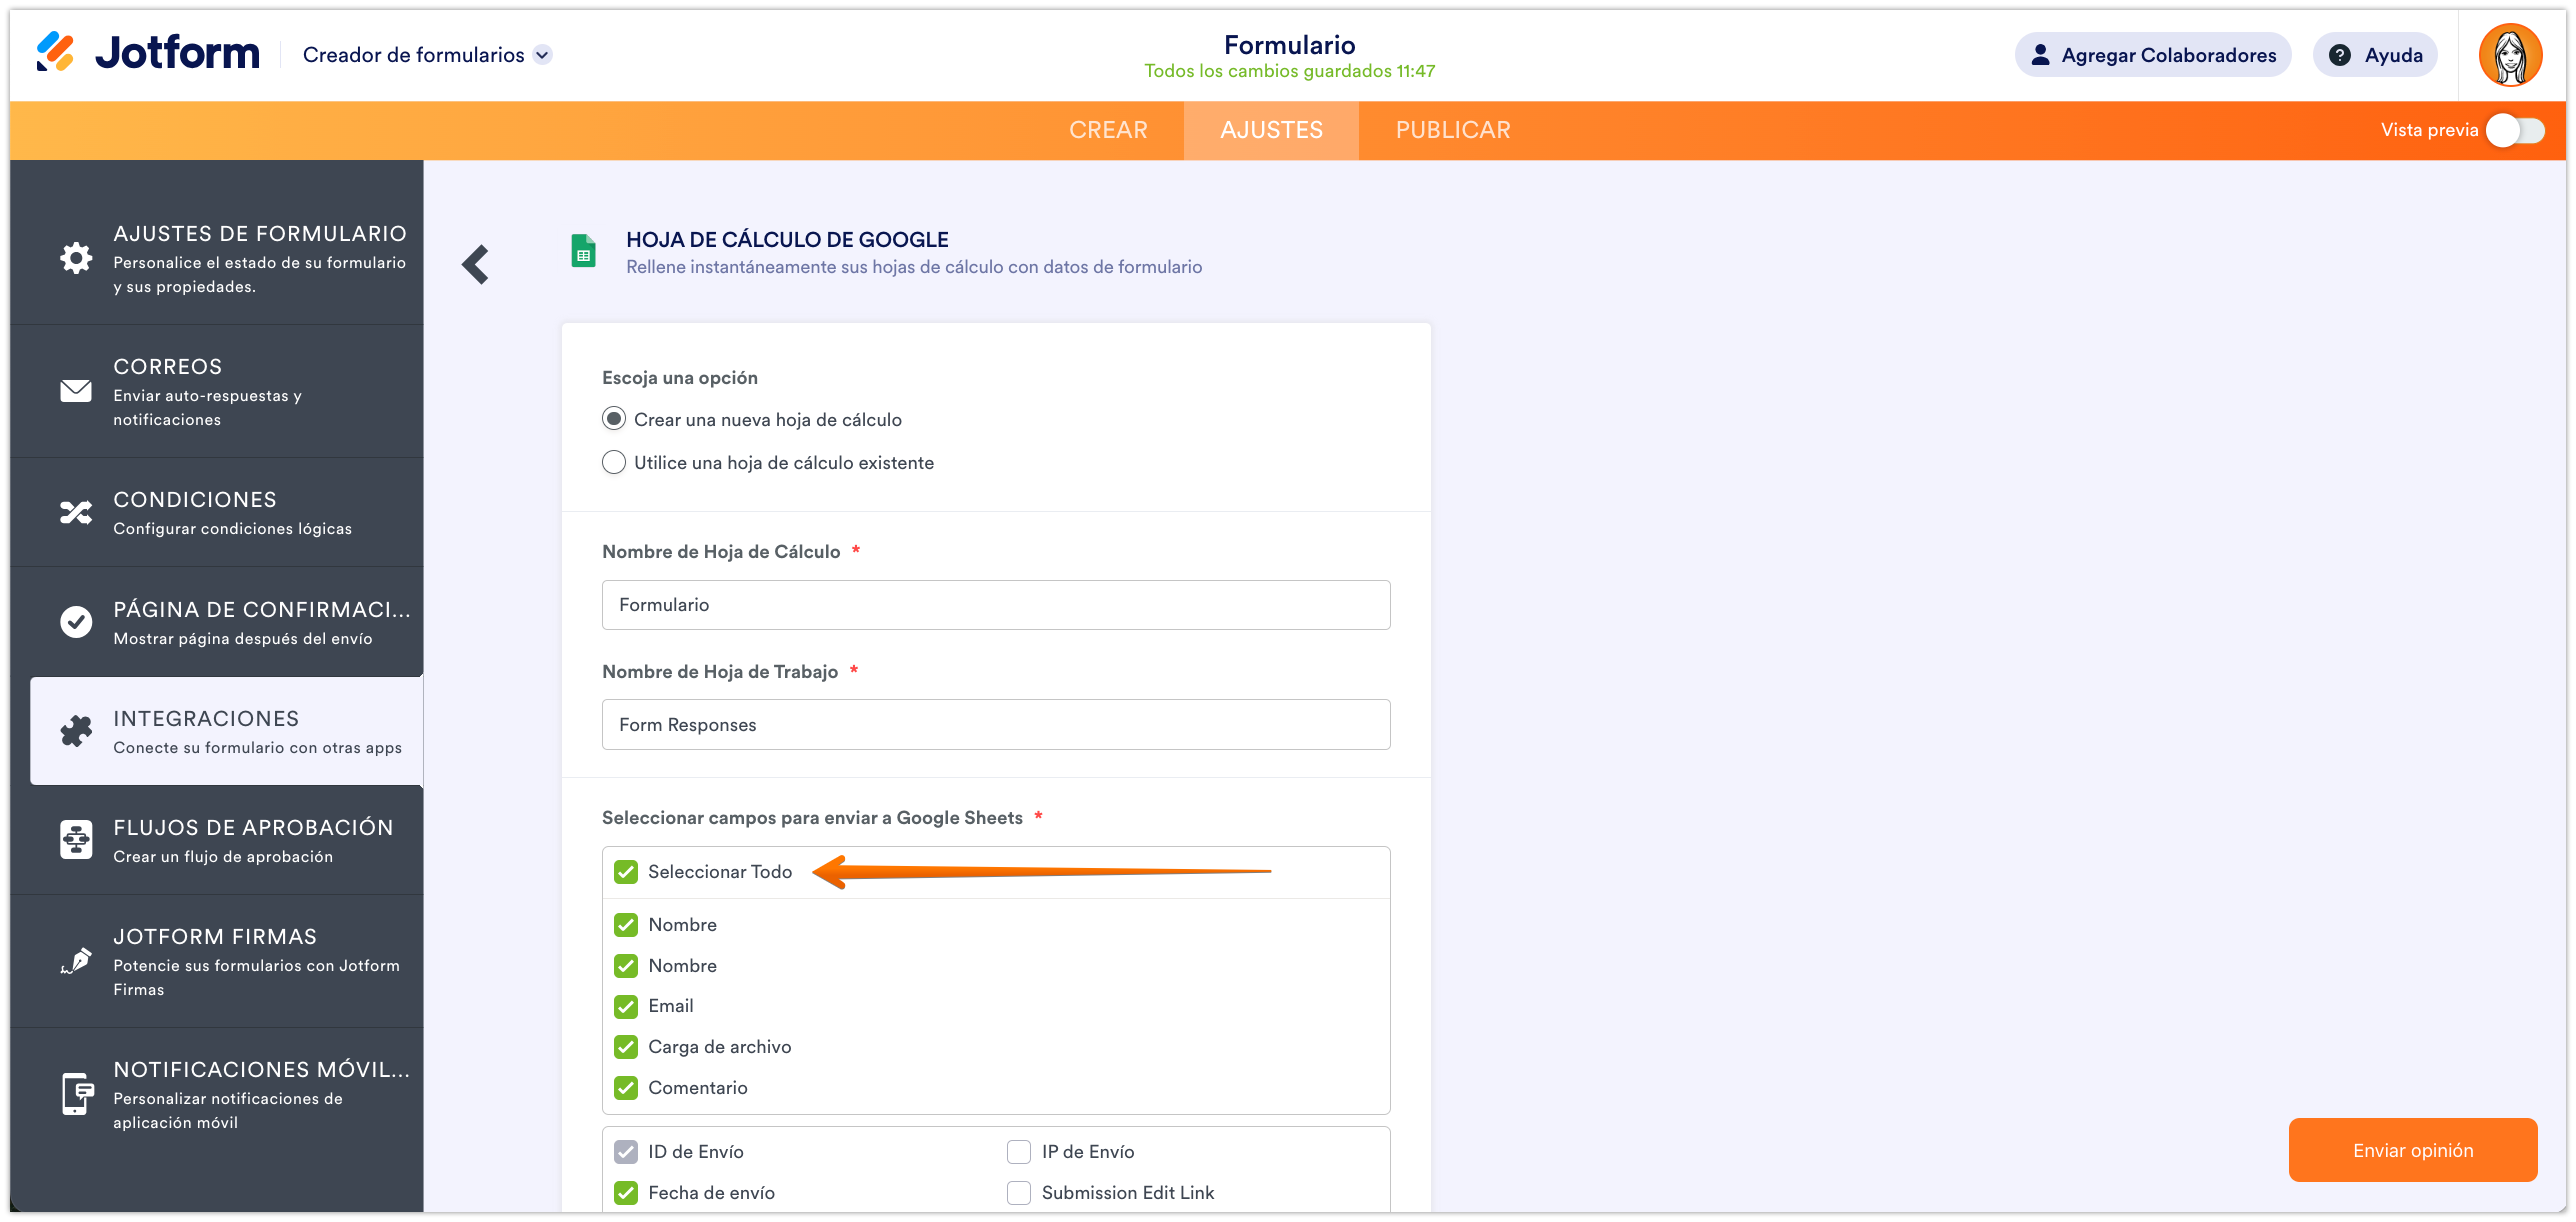Switch to the CREAR tab
2576x1222 pixels.
tap(1108, 130)
